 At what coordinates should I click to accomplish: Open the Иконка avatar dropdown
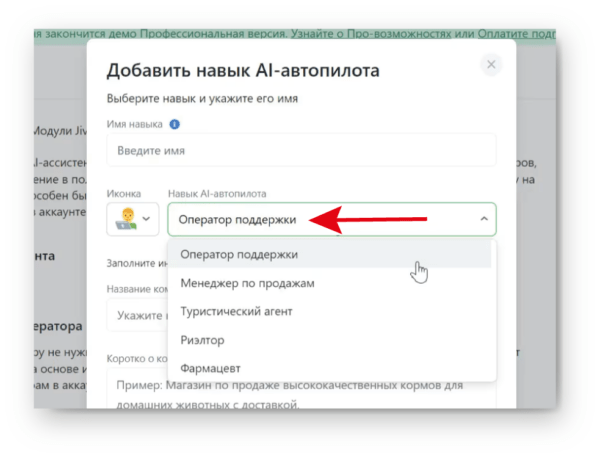[x=133, y=219]
